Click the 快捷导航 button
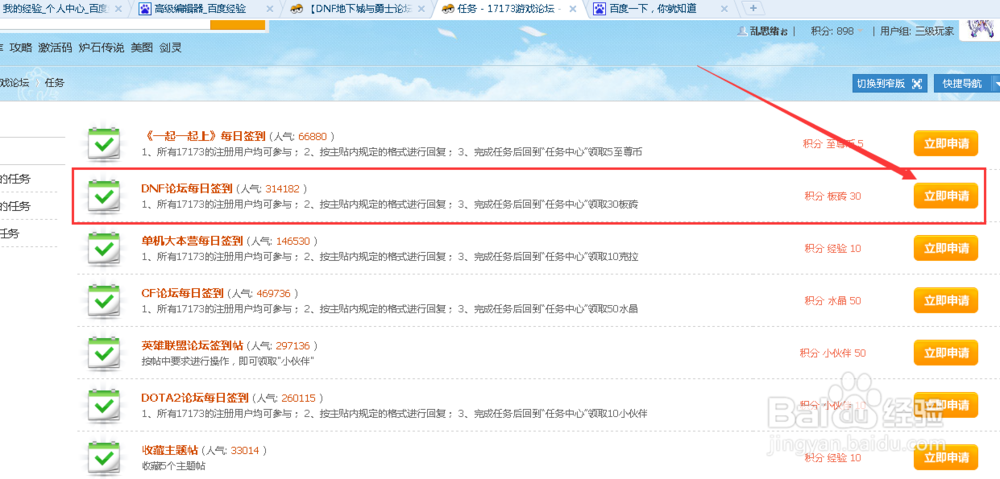 (x=962, y=84)
